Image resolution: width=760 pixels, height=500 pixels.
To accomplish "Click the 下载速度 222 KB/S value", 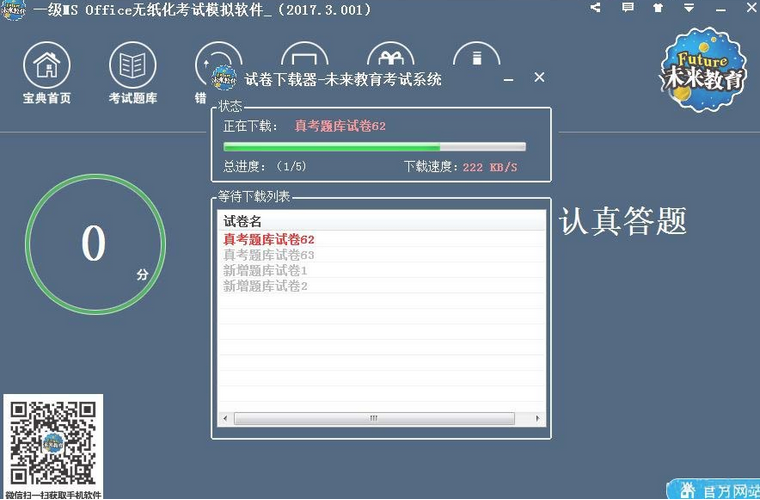I will click(490, 168).
